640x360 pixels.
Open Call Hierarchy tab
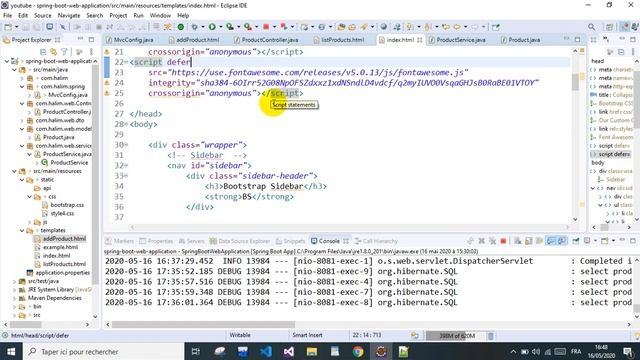pos(376,241)
